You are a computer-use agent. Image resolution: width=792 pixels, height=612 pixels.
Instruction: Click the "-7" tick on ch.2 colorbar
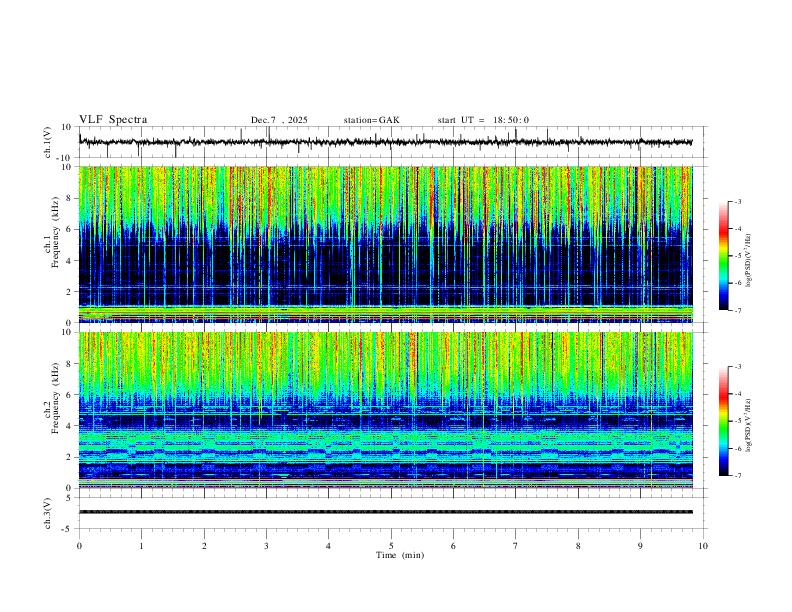(737, 476)
